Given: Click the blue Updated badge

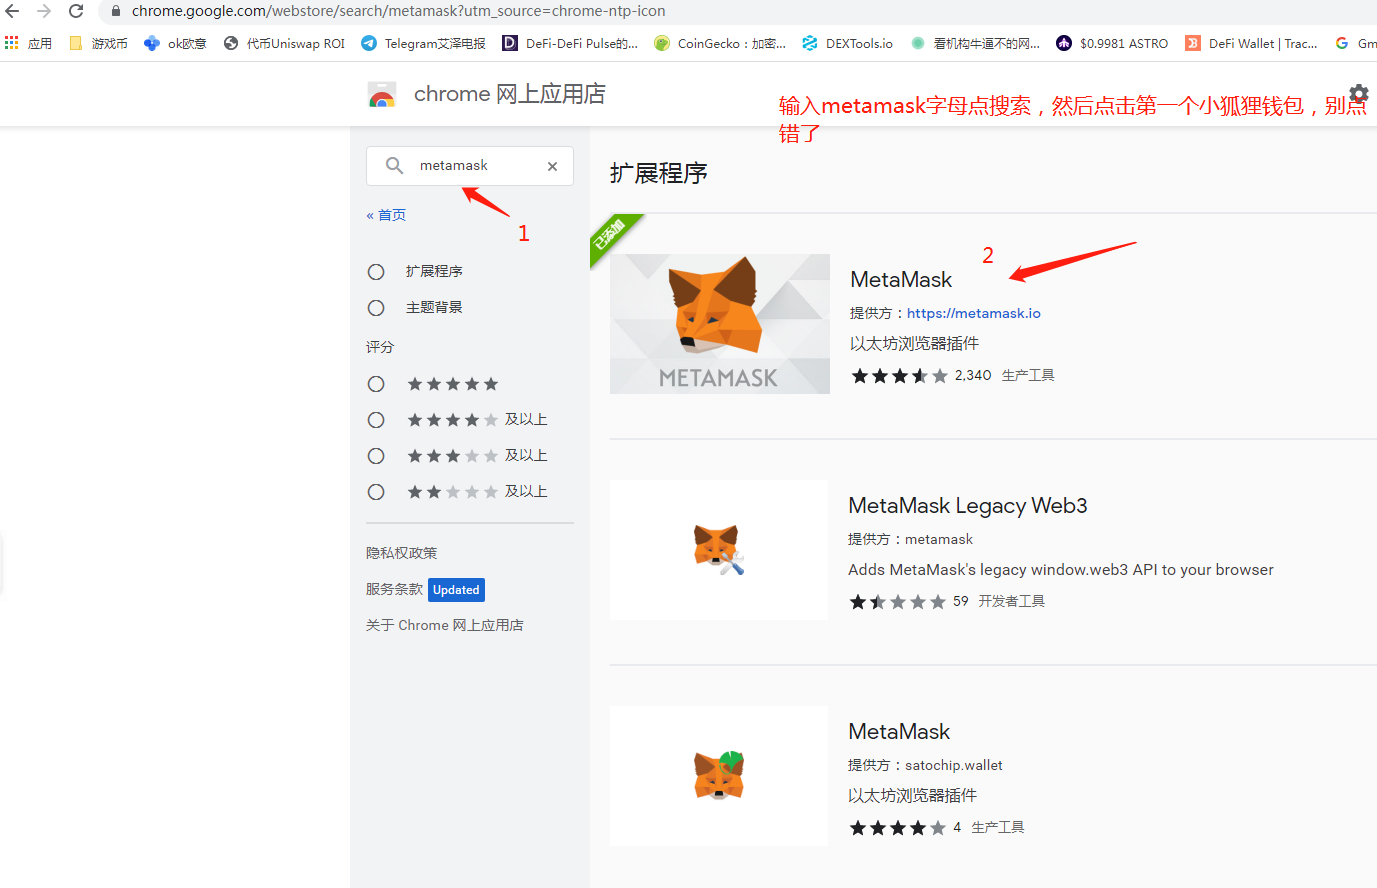Looking at the screenshot, I should click(x=457, y=590).
